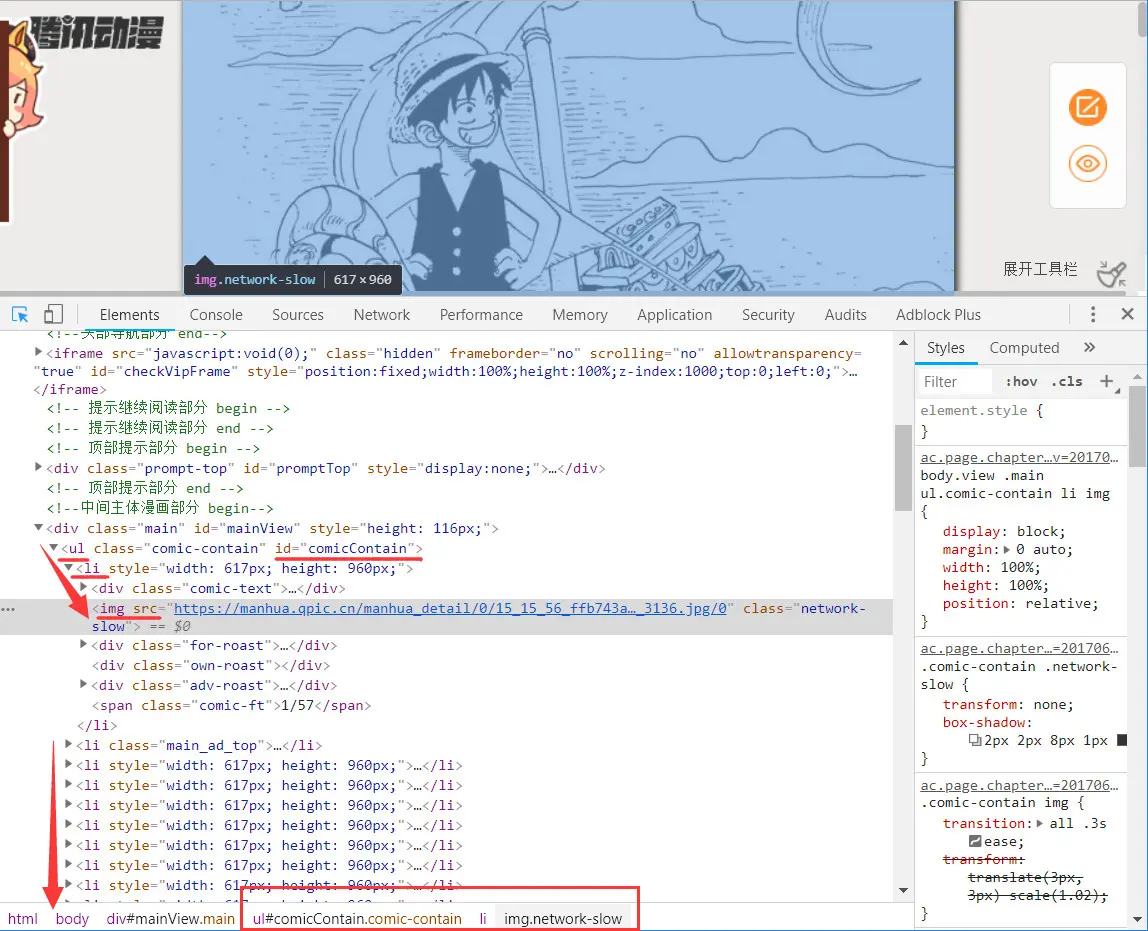This screenshot has width=1148, height=931.
Task: Open the Network tab
Action: (382, 314)
